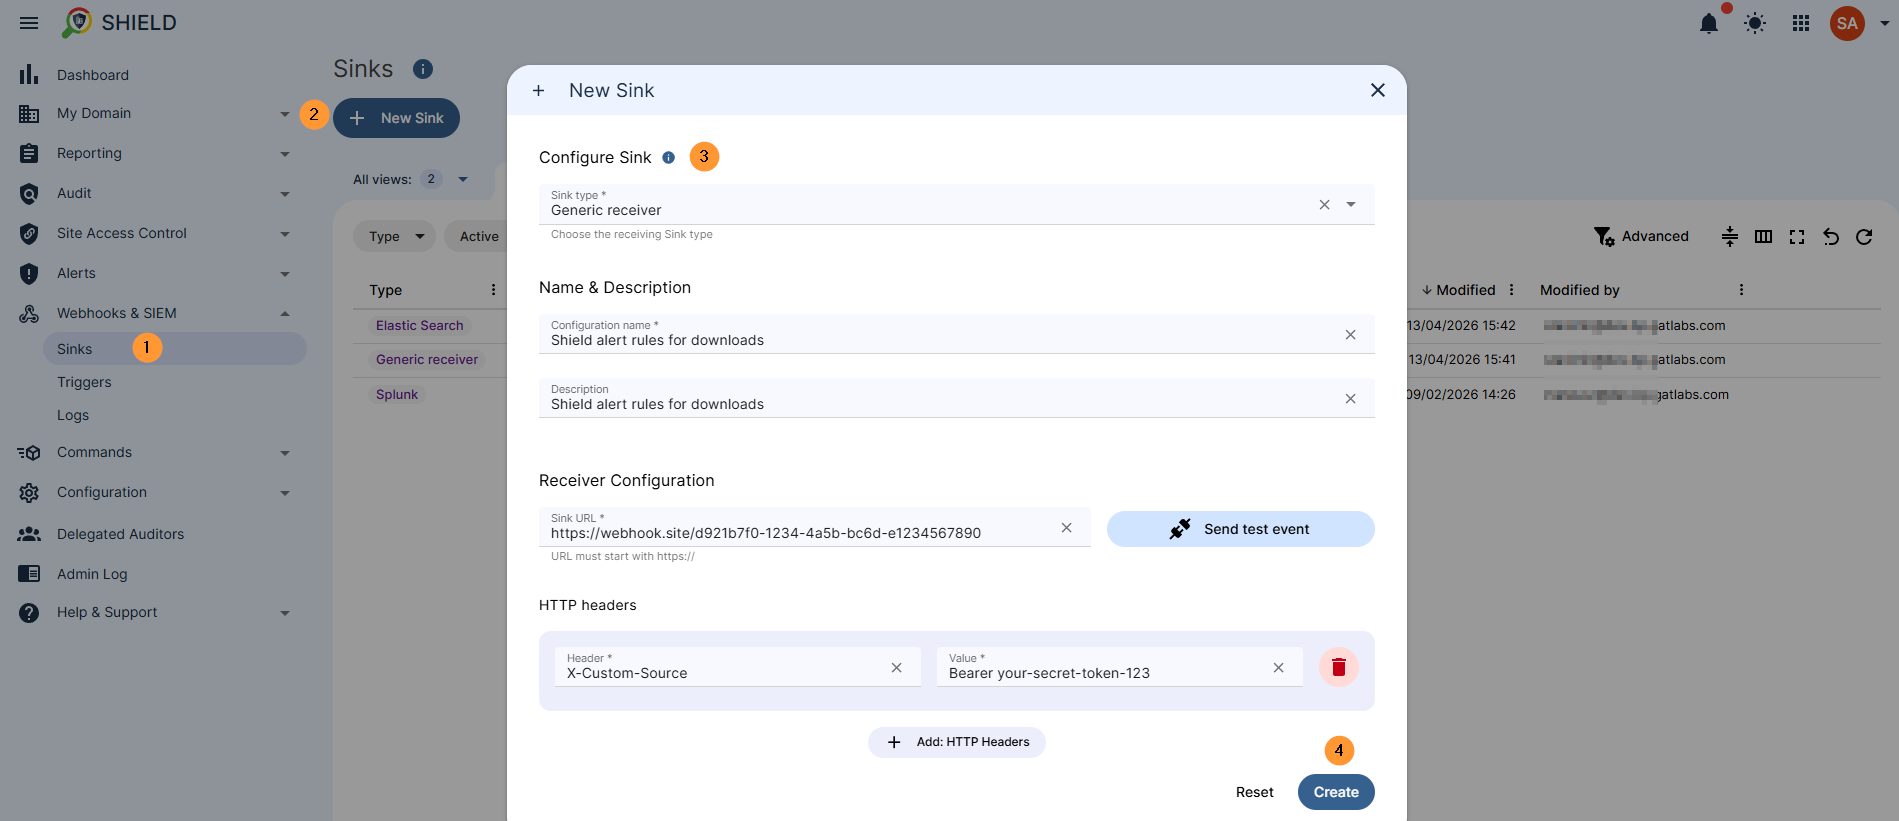
Task: Select Sinks in the sidebar
Action: pos(175,349)
